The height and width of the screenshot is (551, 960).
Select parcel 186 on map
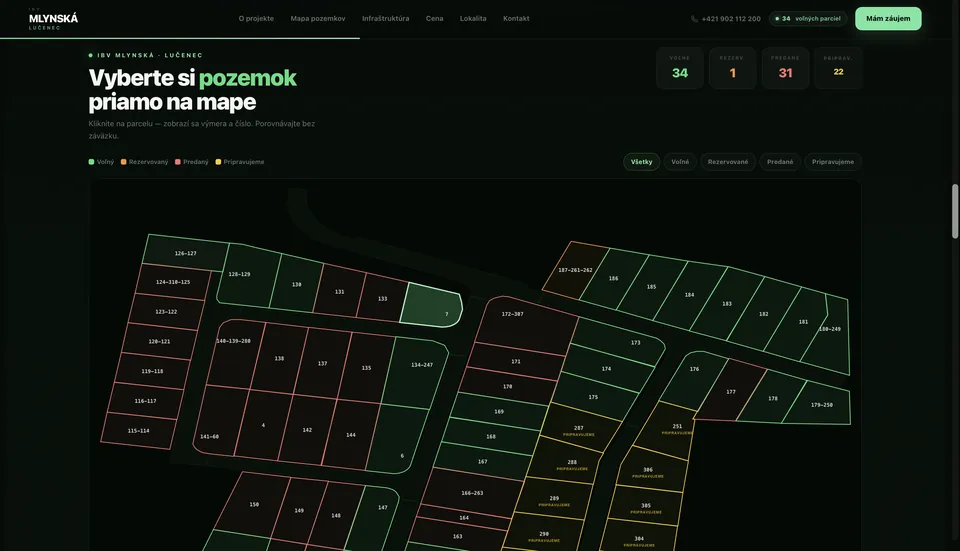[x=613, y=278]
